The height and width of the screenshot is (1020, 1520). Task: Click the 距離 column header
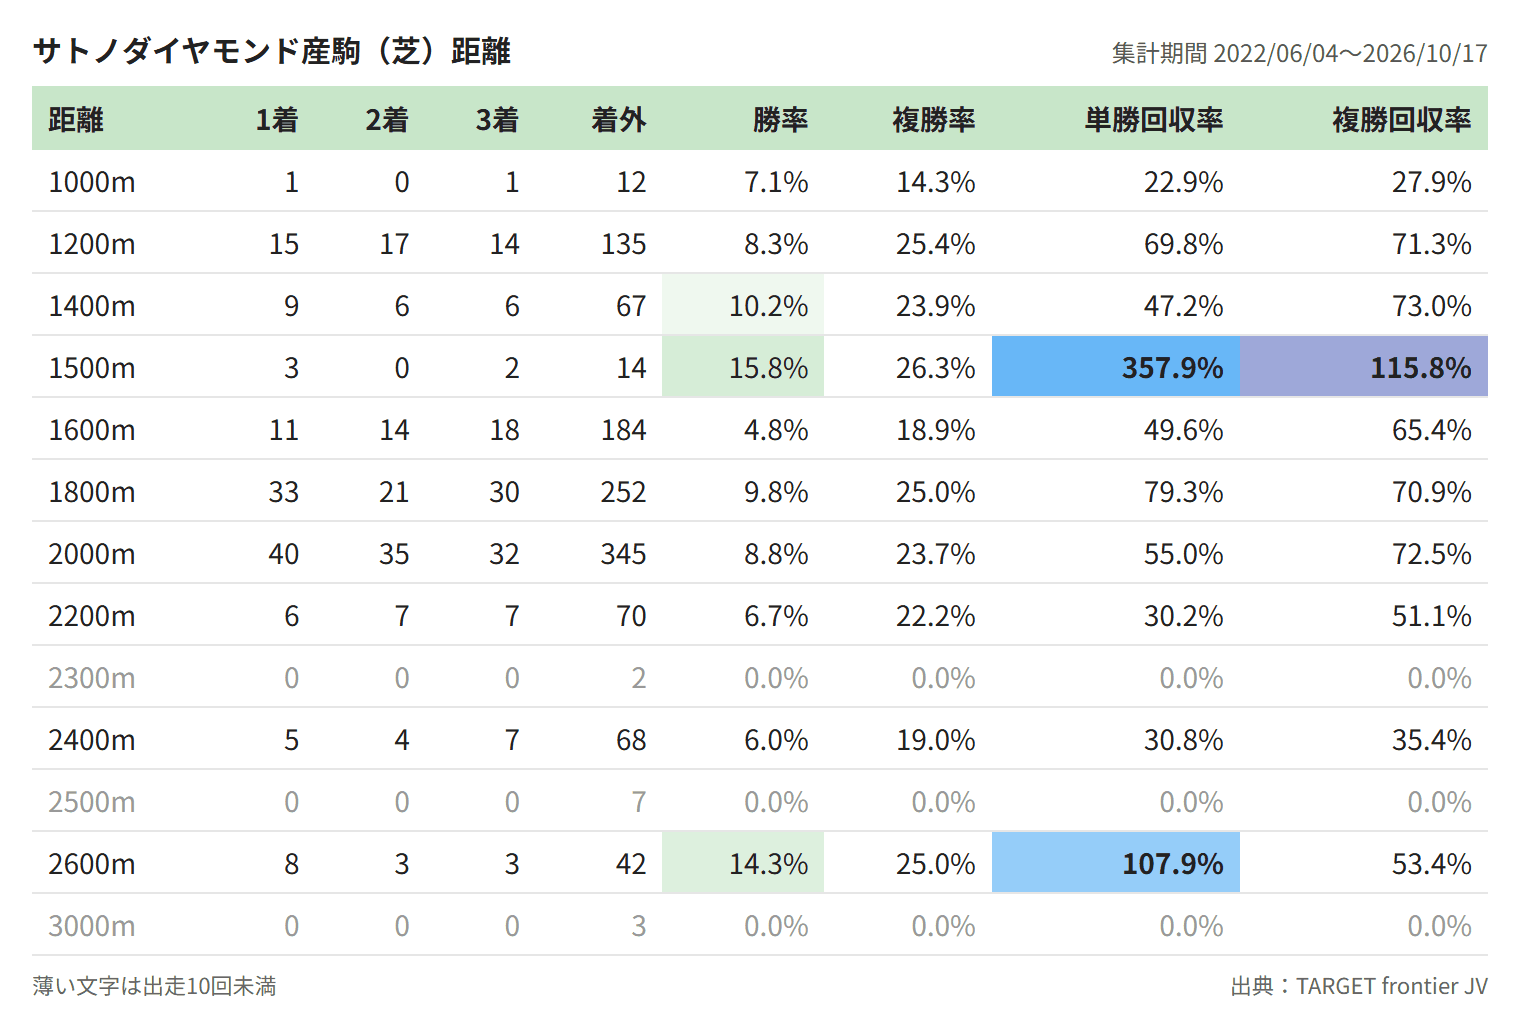click(x=76, y=120)
